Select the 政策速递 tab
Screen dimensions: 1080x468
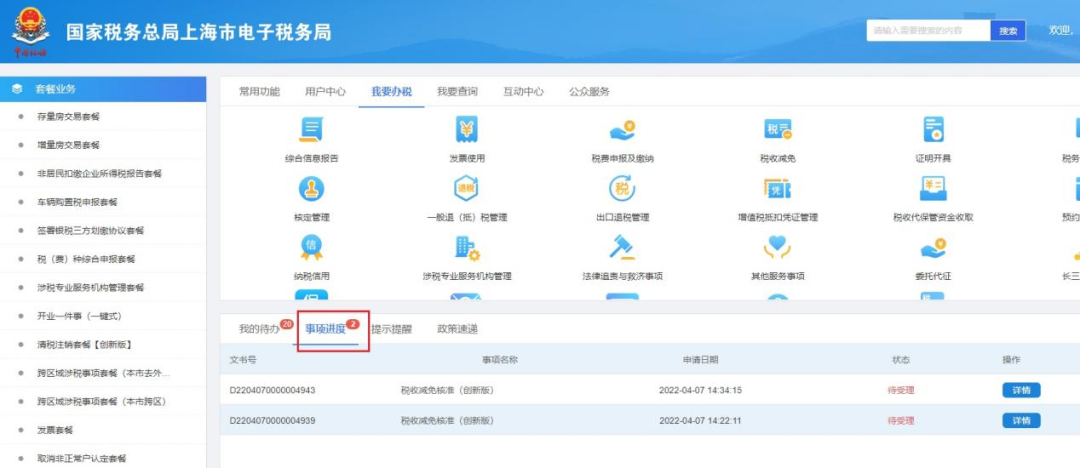coord(457,329)
